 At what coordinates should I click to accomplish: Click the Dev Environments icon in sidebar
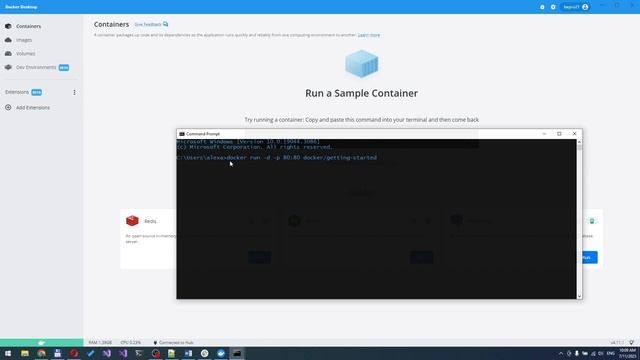8,67
